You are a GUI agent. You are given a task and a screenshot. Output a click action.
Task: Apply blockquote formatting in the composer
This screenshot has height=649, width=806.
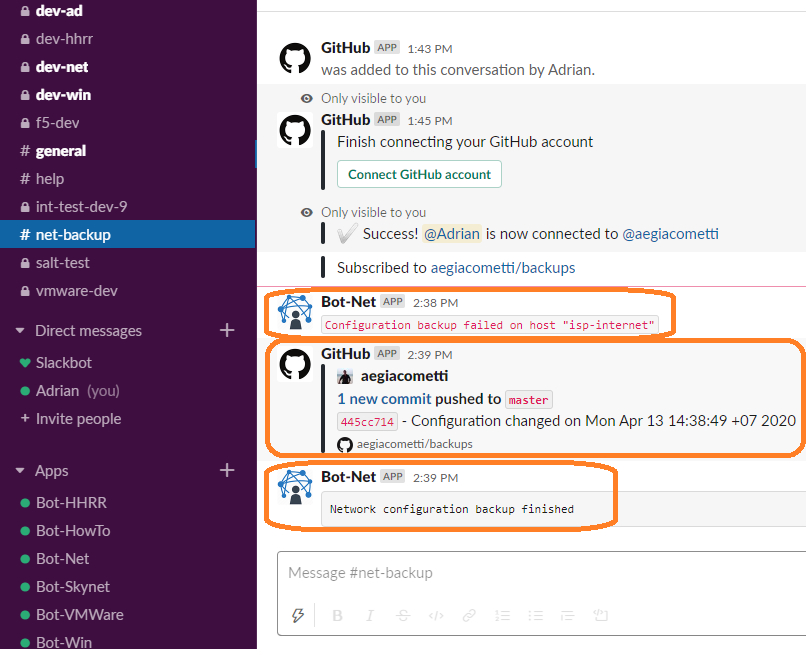pyautogui.click(x=567, y=615)
